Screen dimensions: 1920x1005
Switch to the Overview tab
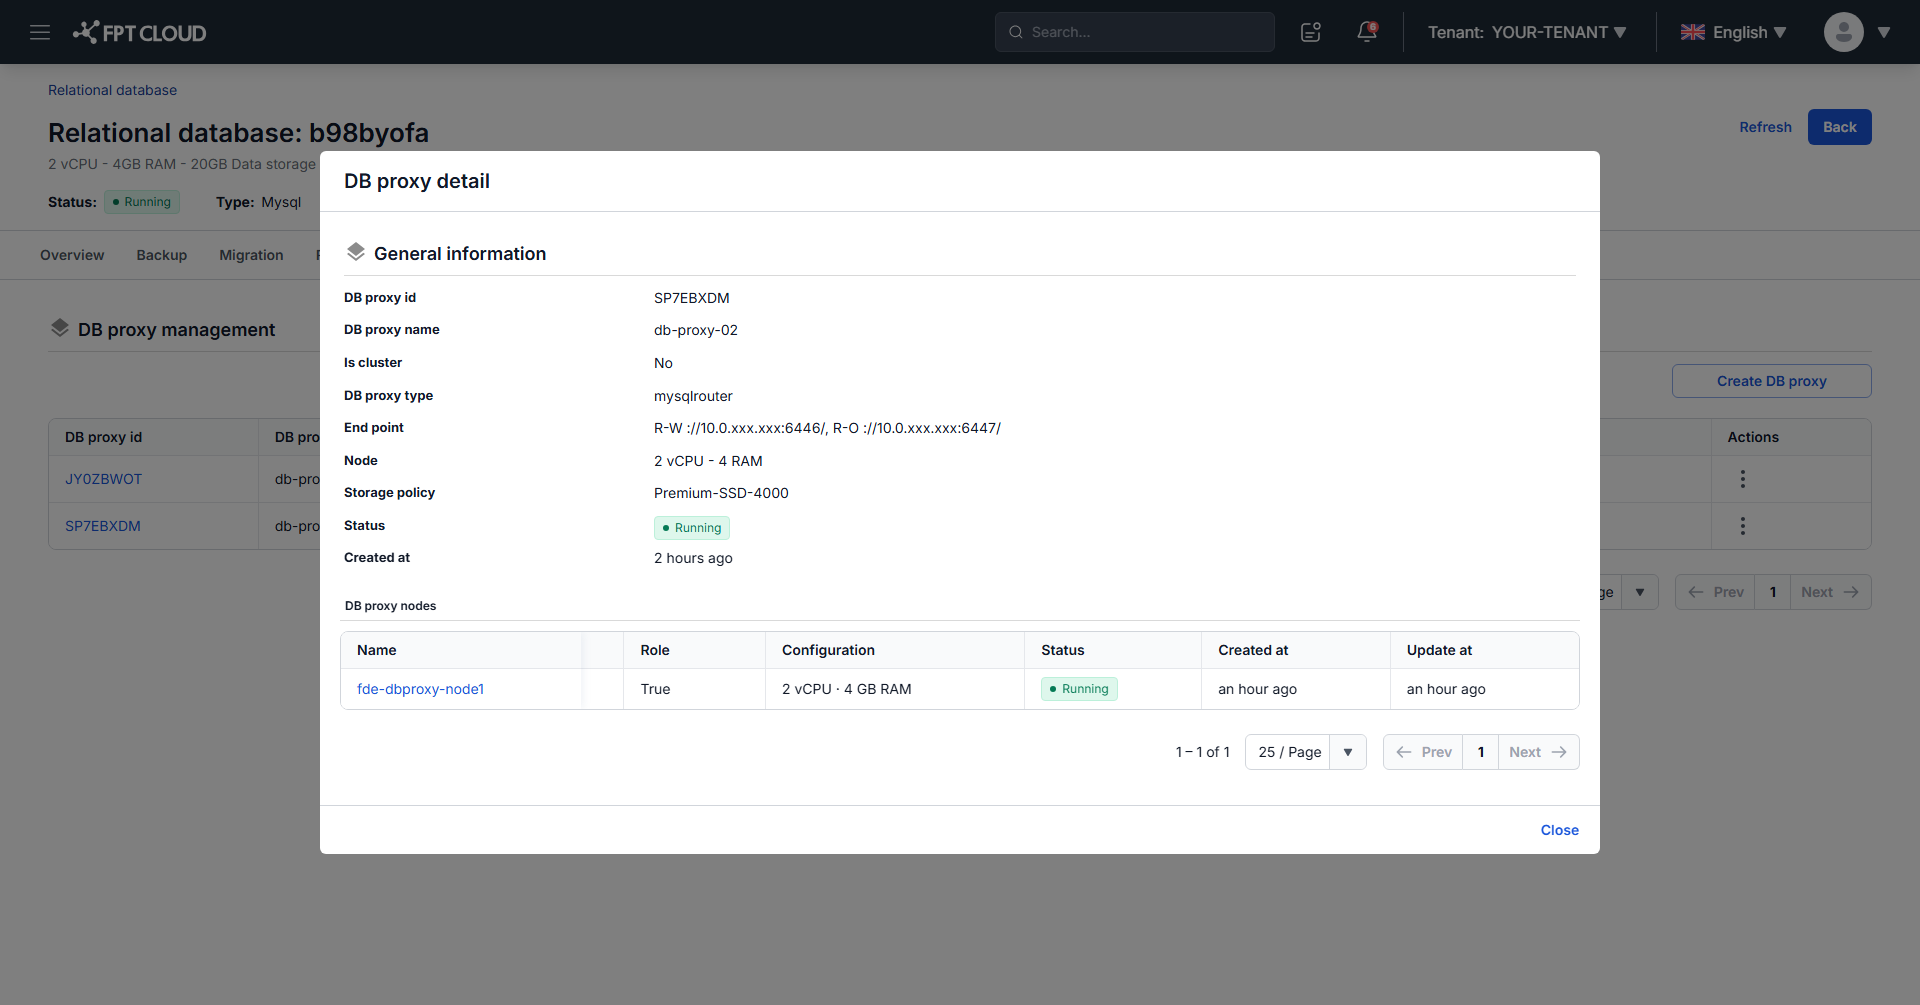pos(72,255)
